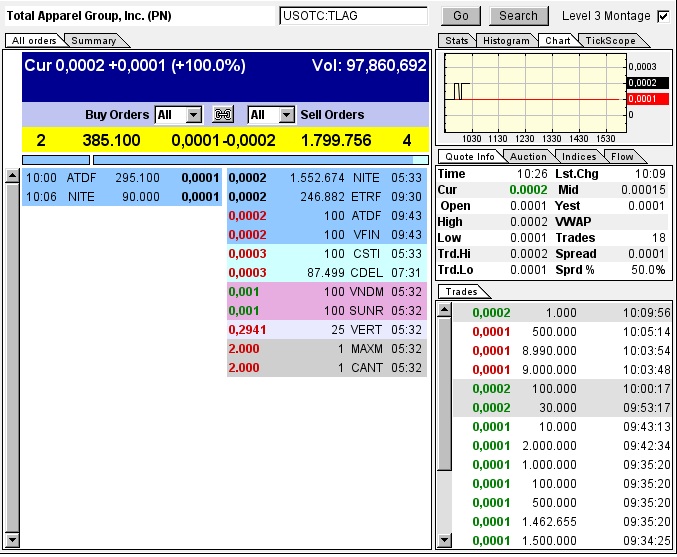Click the intraday price chart
677x557 pixels.
pos(535,93)
